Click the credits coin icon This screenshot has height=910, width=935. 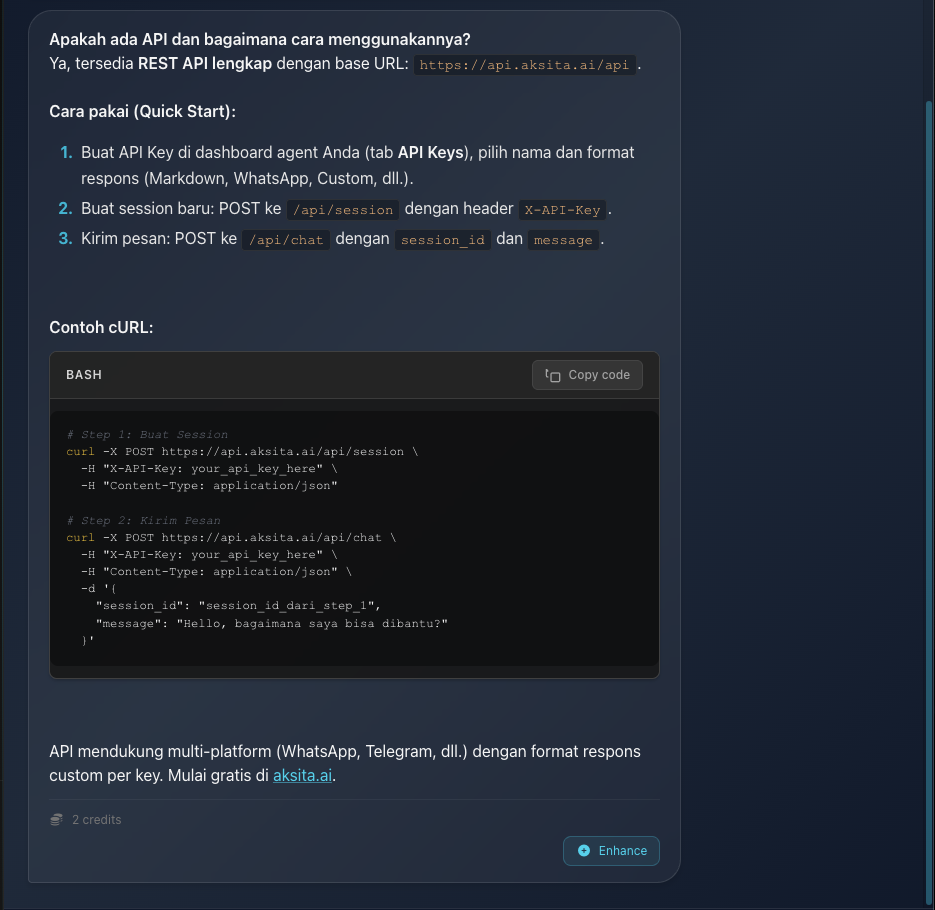(x=57, y=820)
